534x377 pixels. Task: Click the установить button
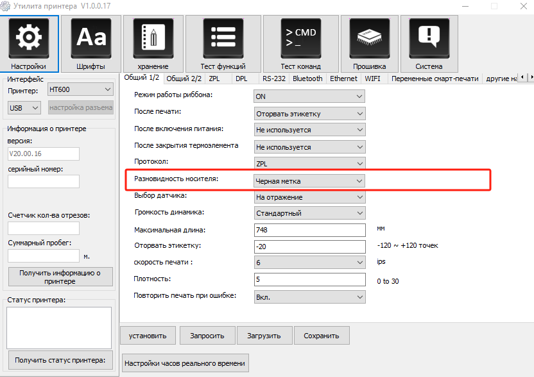click(x=148, y=336)
